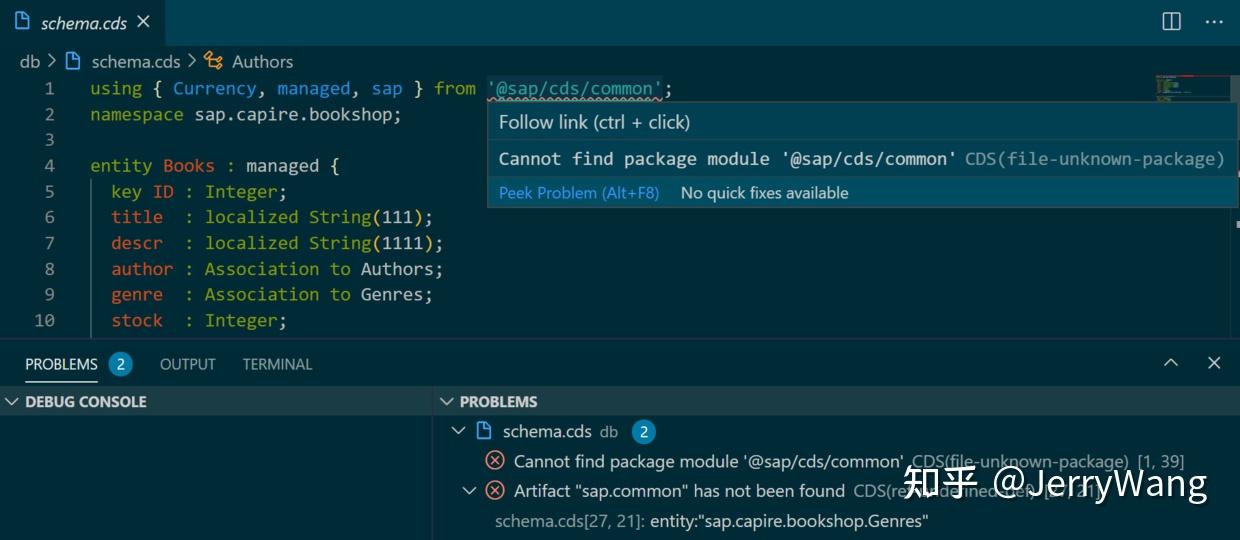Click the db folder in breadcrumb

pos(30,61)
